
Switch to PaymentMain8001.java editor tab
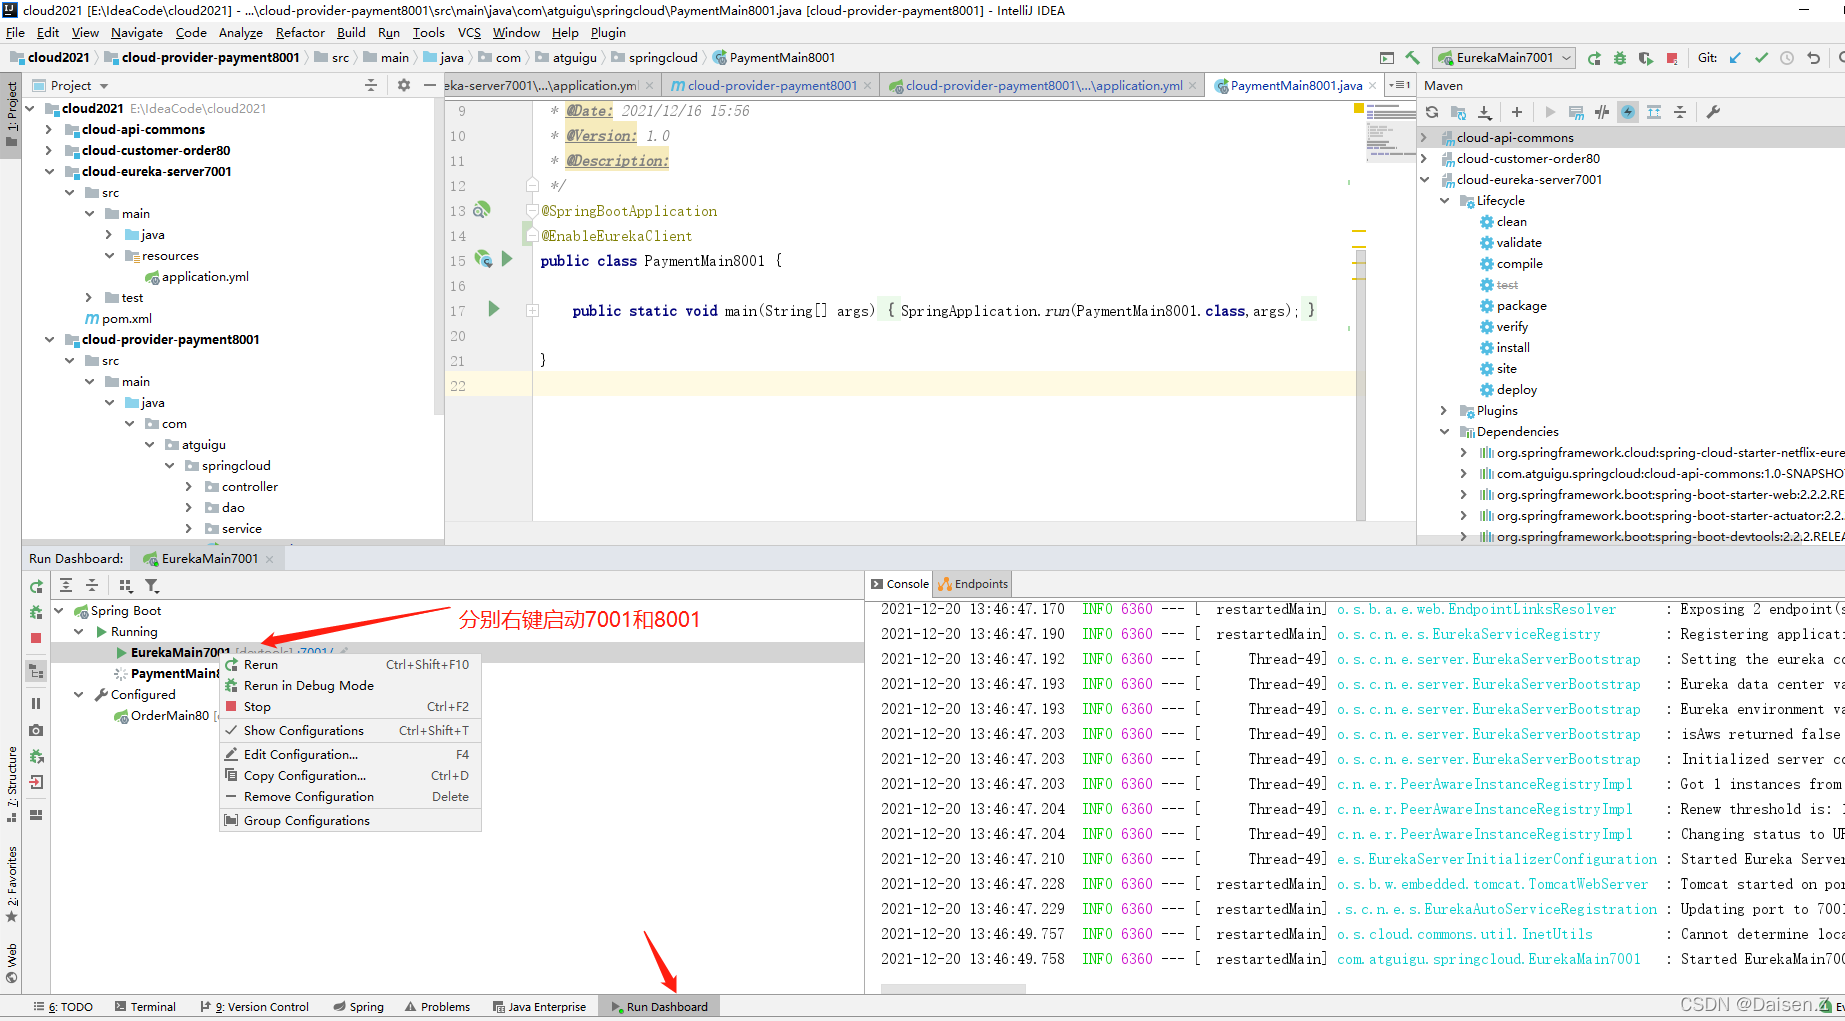[x=1295, y=86]
